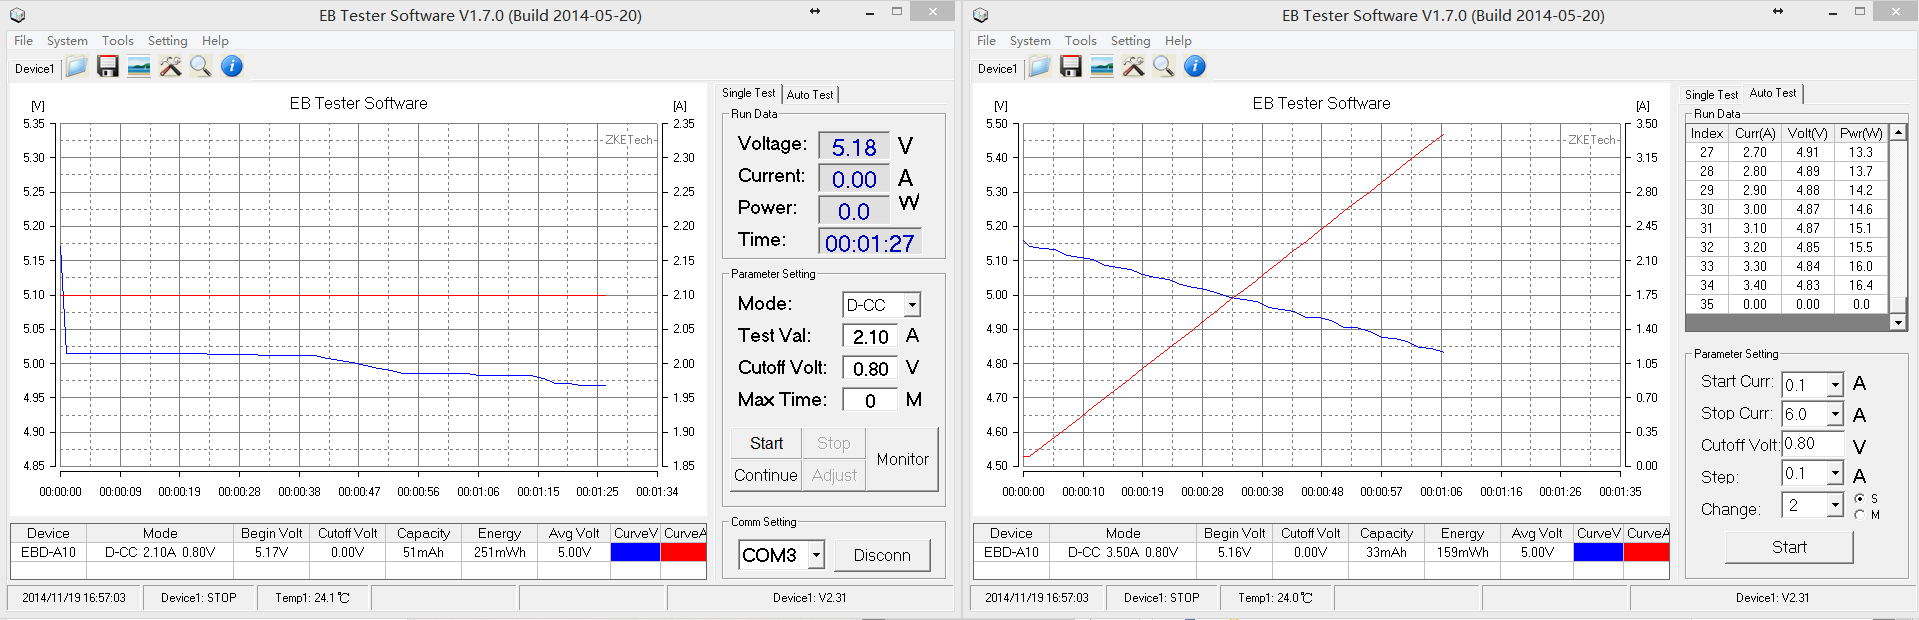Expand the Step dropdown

coord(1835,473)
